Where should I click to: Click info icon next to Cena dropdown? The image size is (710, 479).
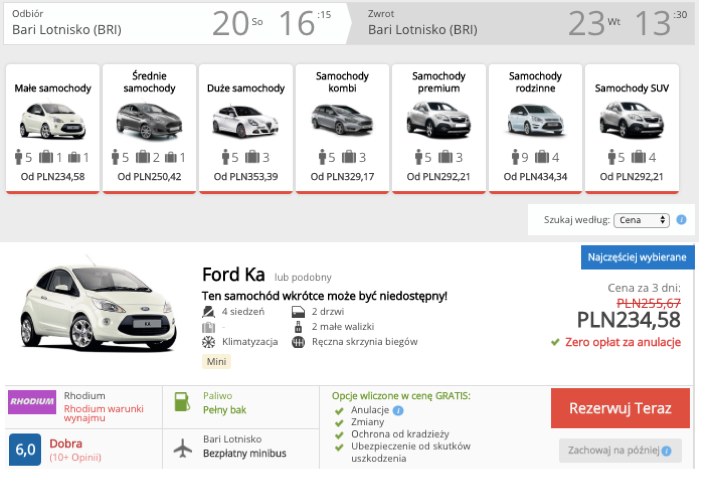(x=681, y=220)
